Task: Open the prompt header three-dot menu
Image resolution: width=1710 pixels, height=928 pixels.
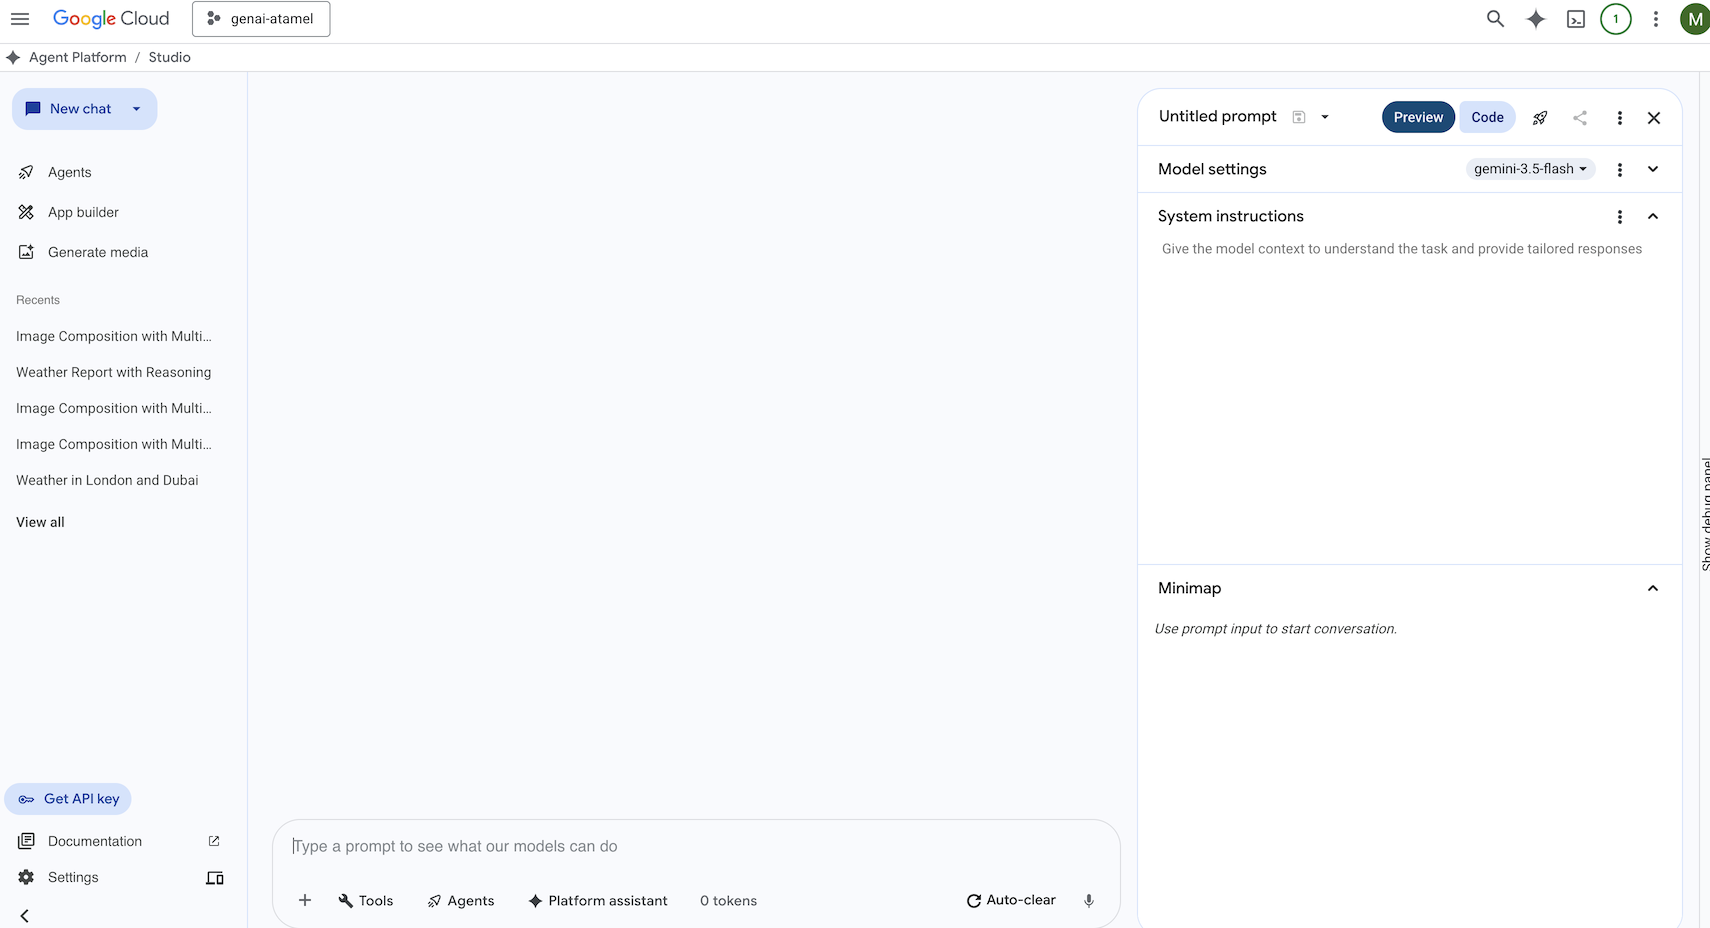Action: 1620,118
